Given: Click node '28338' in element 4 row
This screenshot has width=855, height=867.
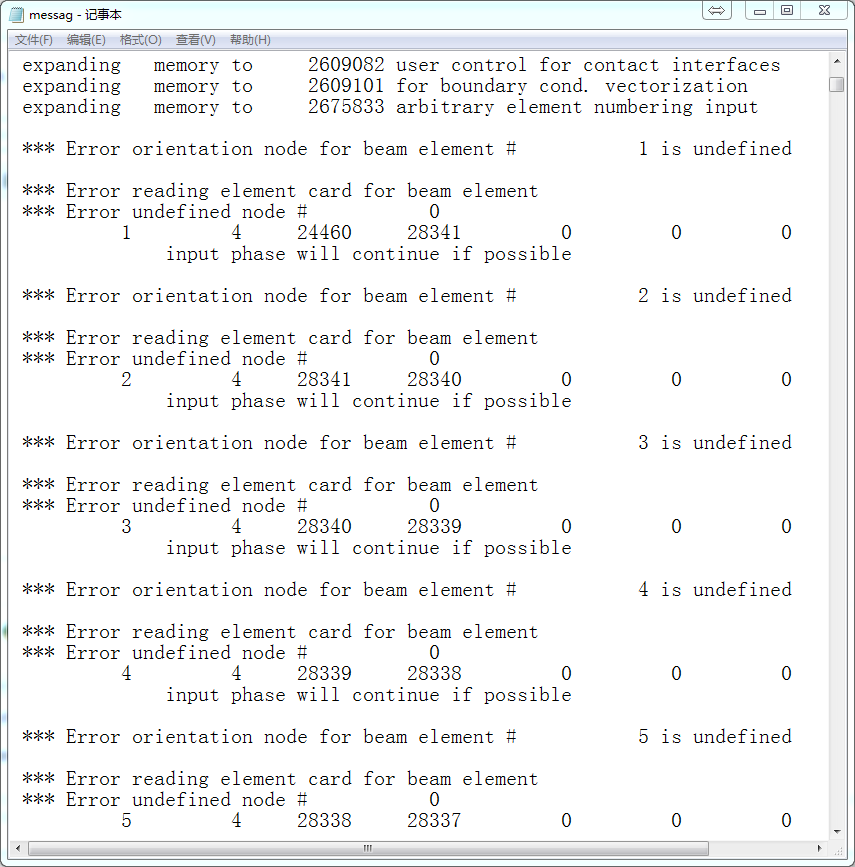Looking at the screenshot, I should 434,674.
